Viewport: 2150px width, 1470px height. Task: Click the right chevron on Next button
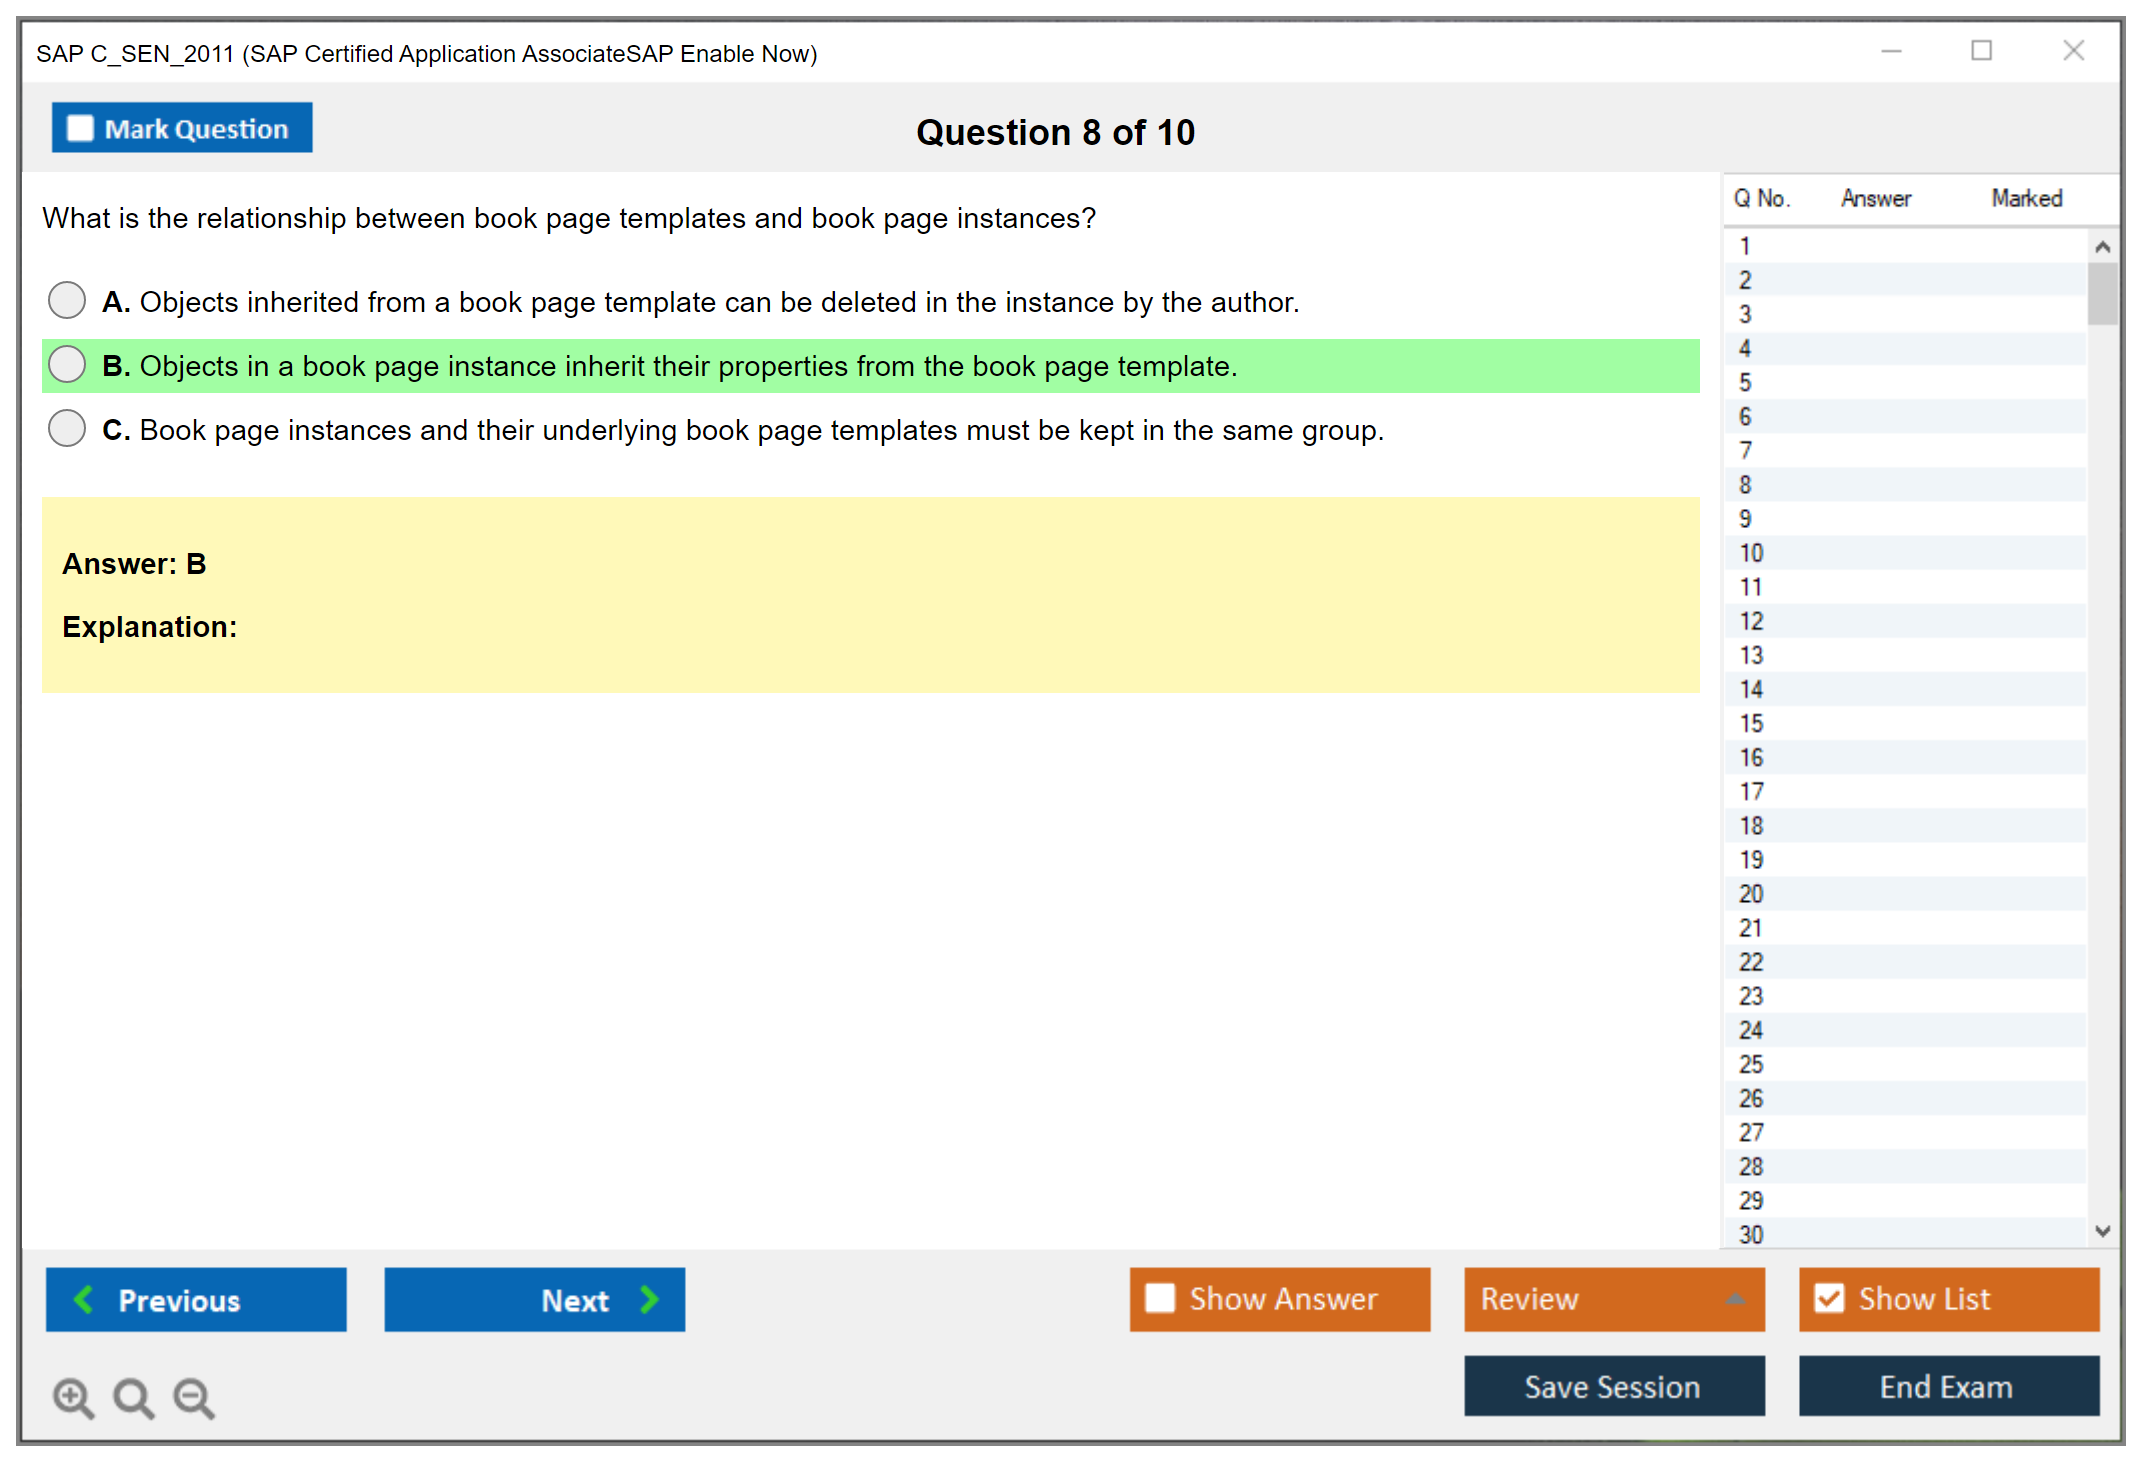[649, 1299]
